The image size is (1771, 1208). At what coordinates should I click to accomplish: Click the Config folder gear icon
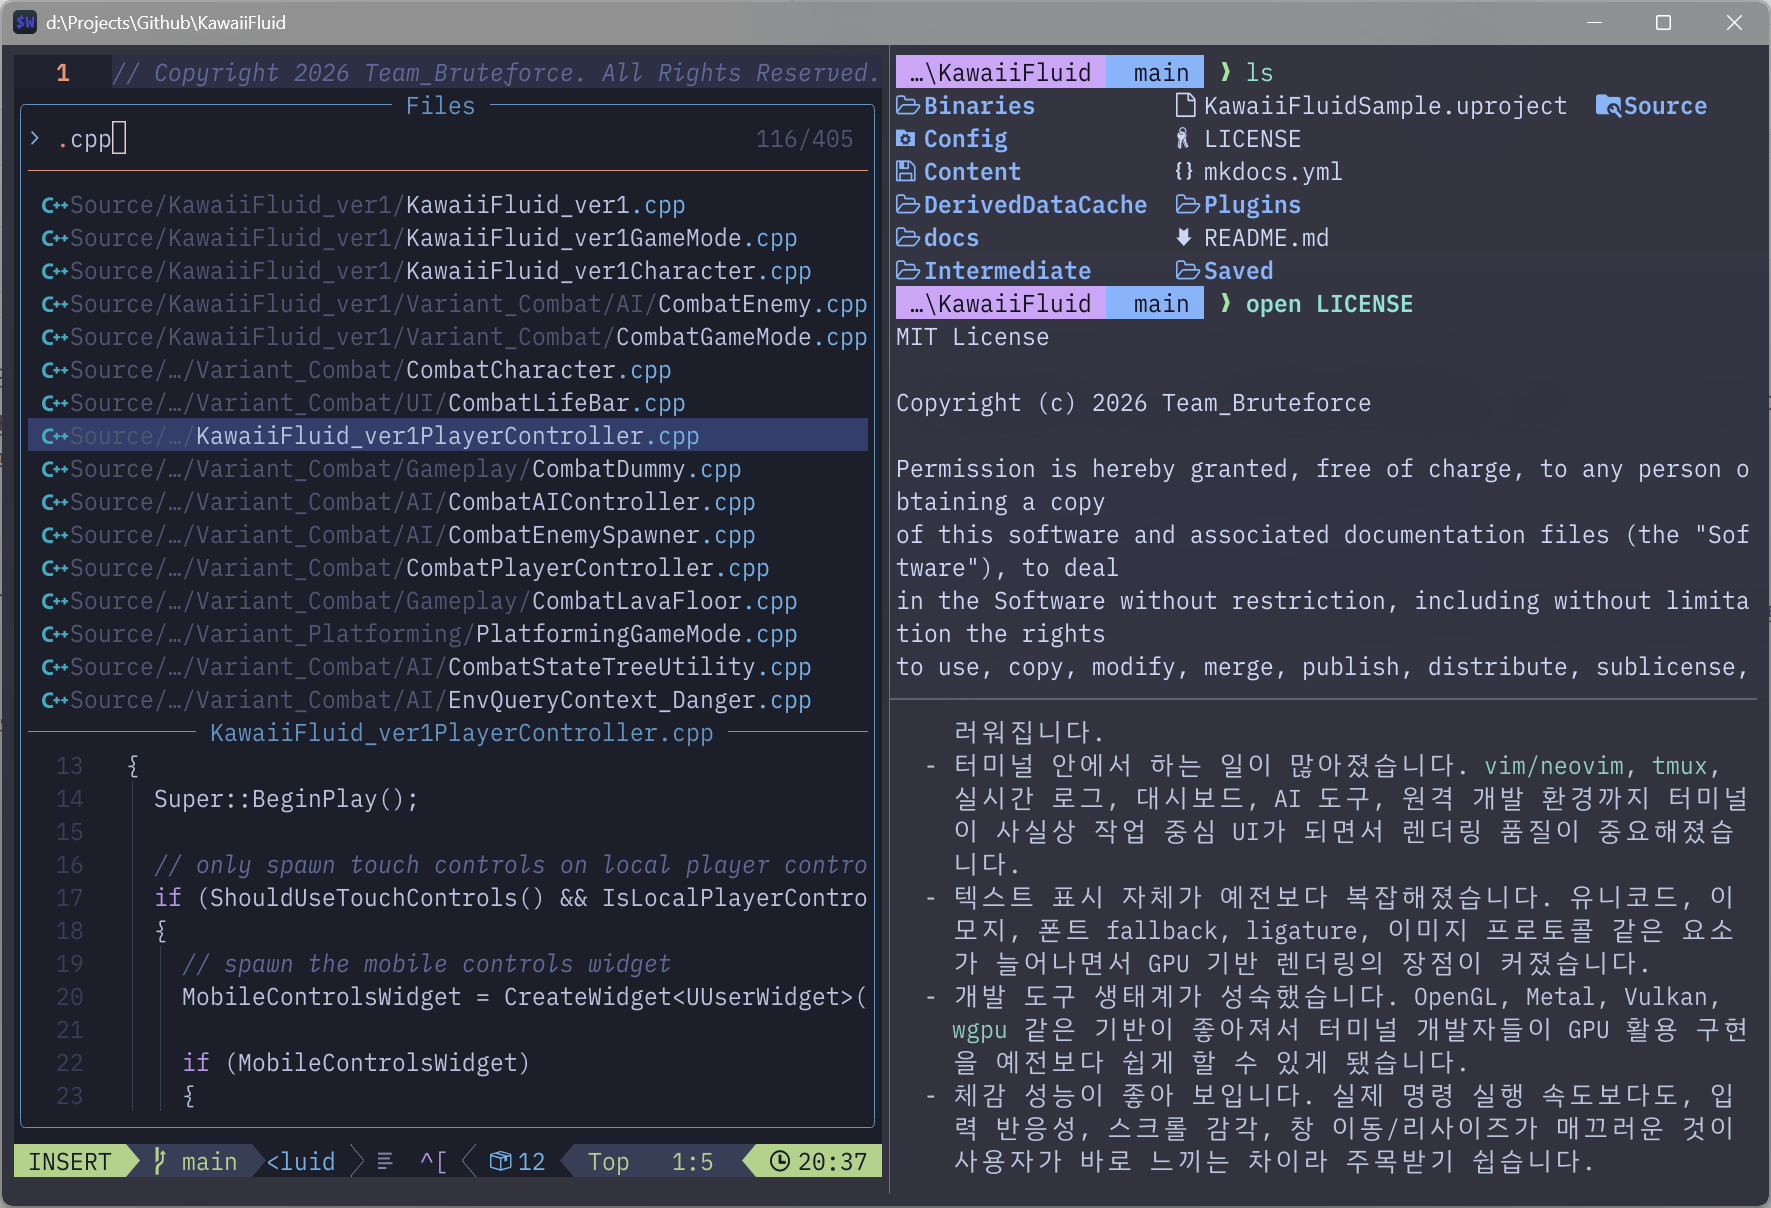tap(906, 139)
